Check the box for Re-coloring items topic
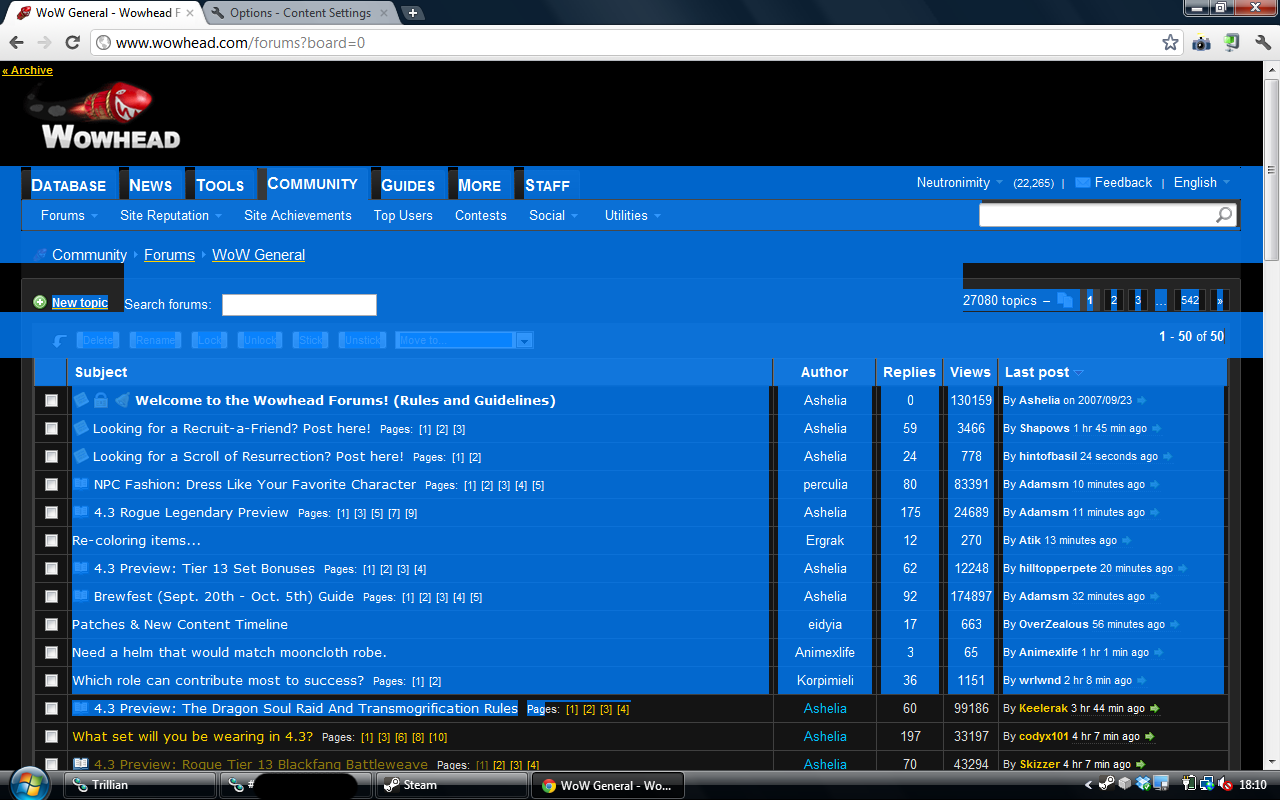The image size is (1280, 800). [x=51, y=541]
